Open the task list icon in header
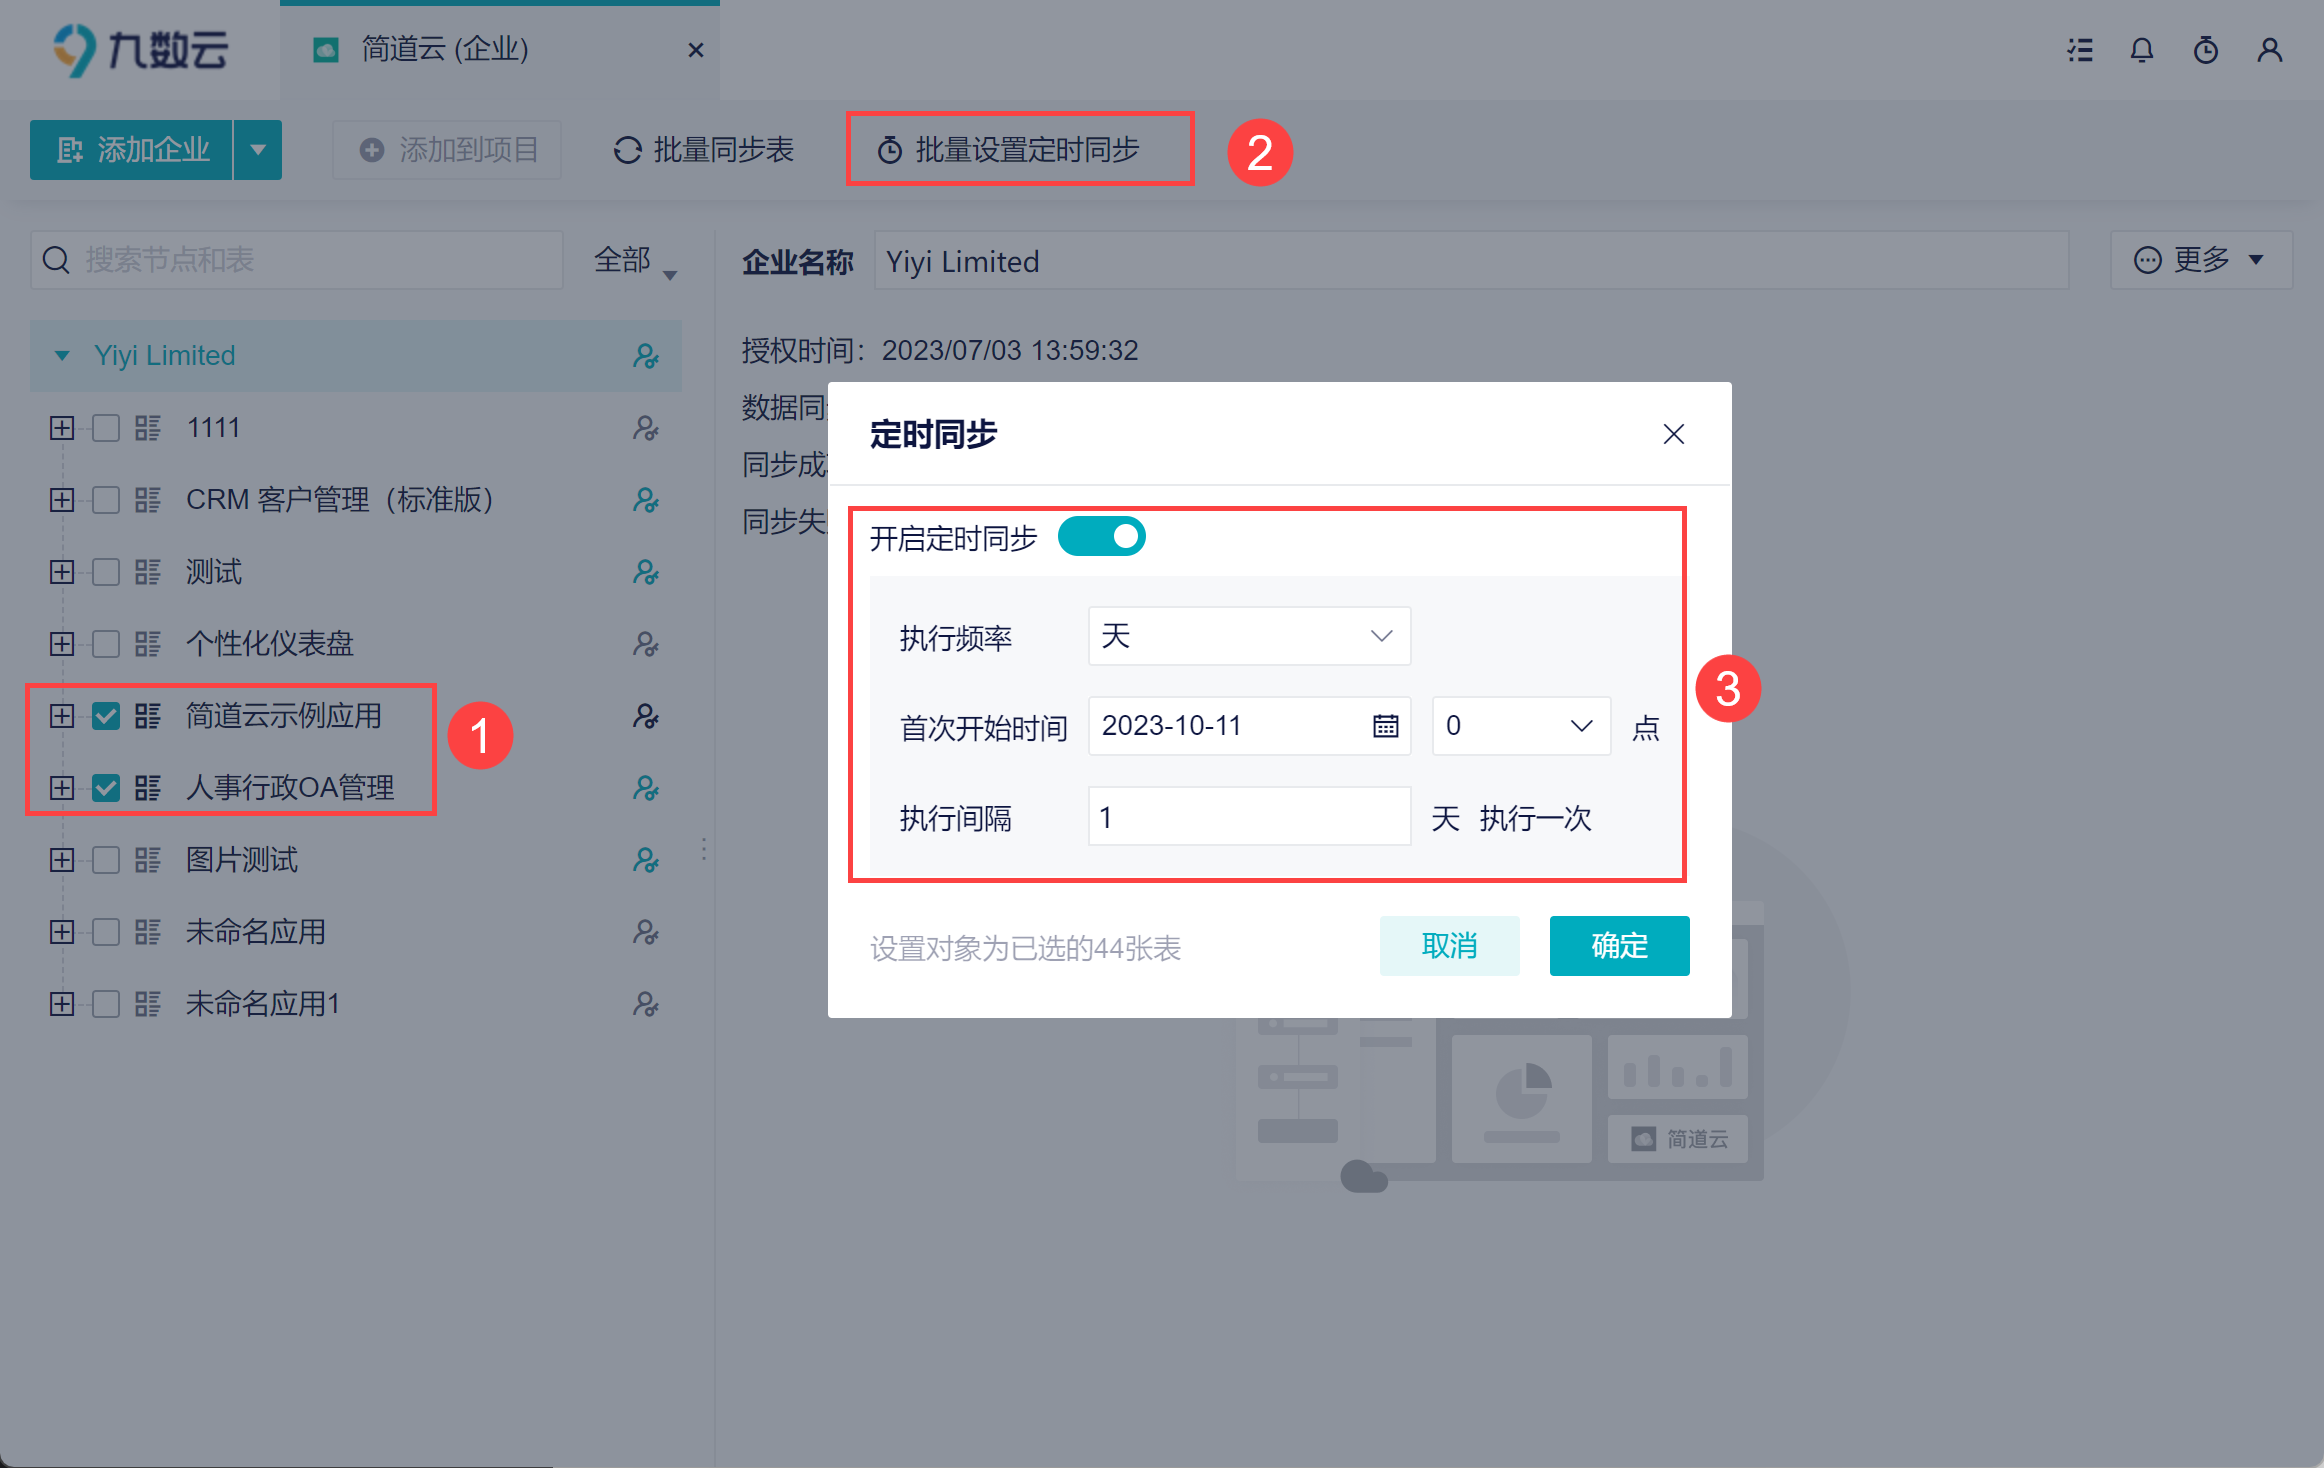Viewport: 2324px width, 1468px height. (x=2080, y=50)
